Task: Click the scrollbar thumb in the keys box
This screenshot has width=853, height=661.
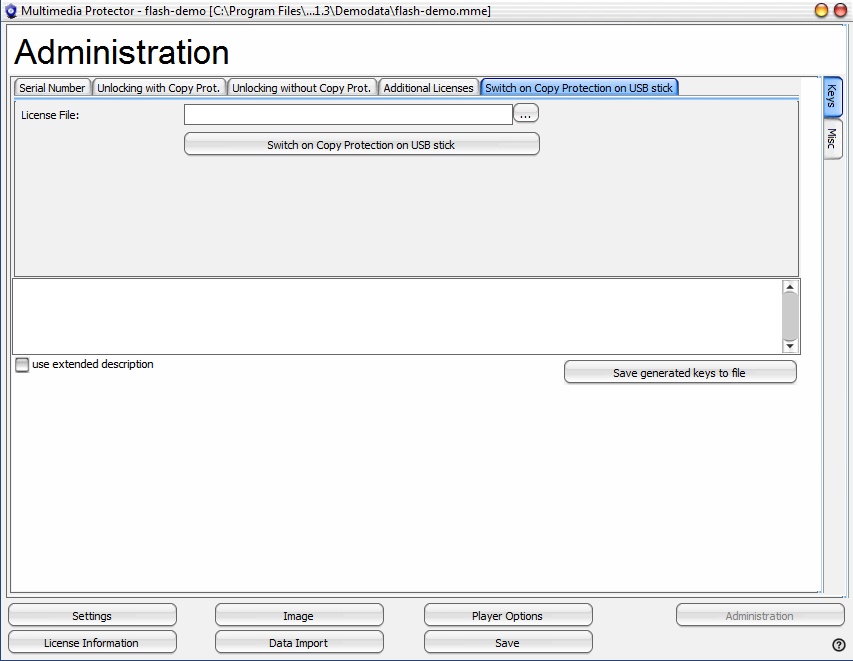Action: pyautogui.click(x=790, y=317)
